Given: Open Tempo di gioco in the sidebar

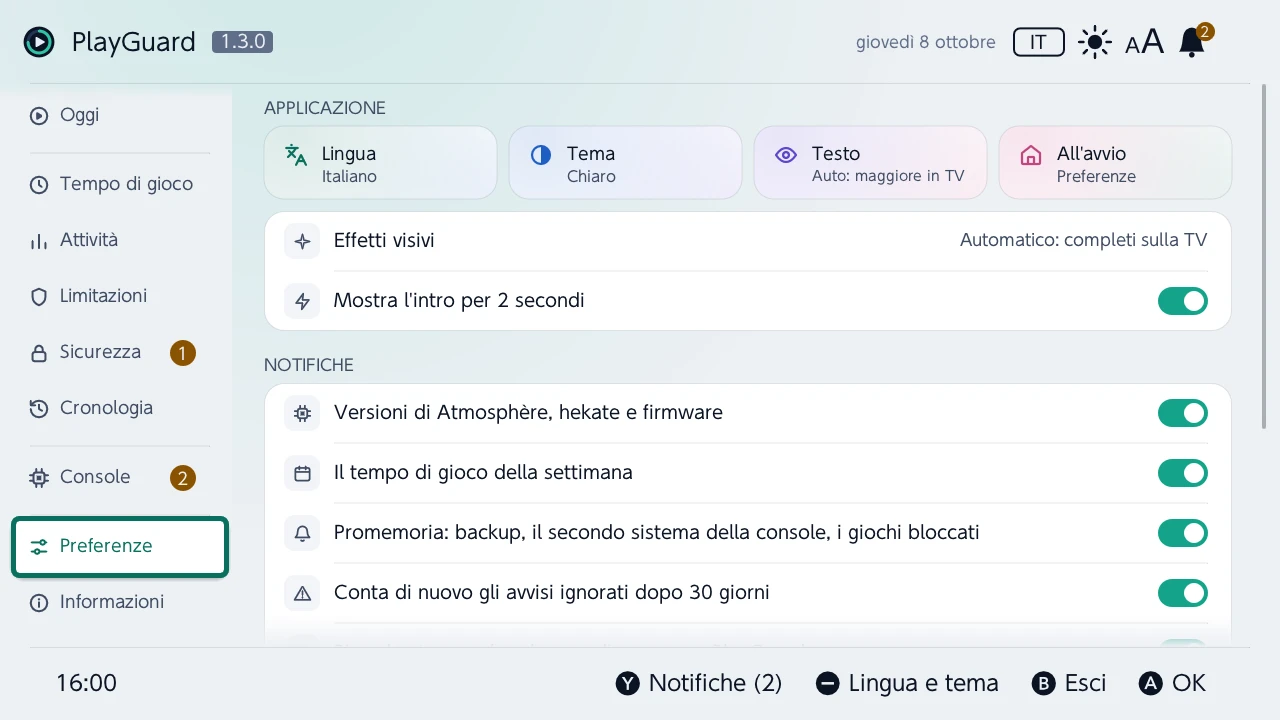Looking at the screenshot, I should coord(120,184).
